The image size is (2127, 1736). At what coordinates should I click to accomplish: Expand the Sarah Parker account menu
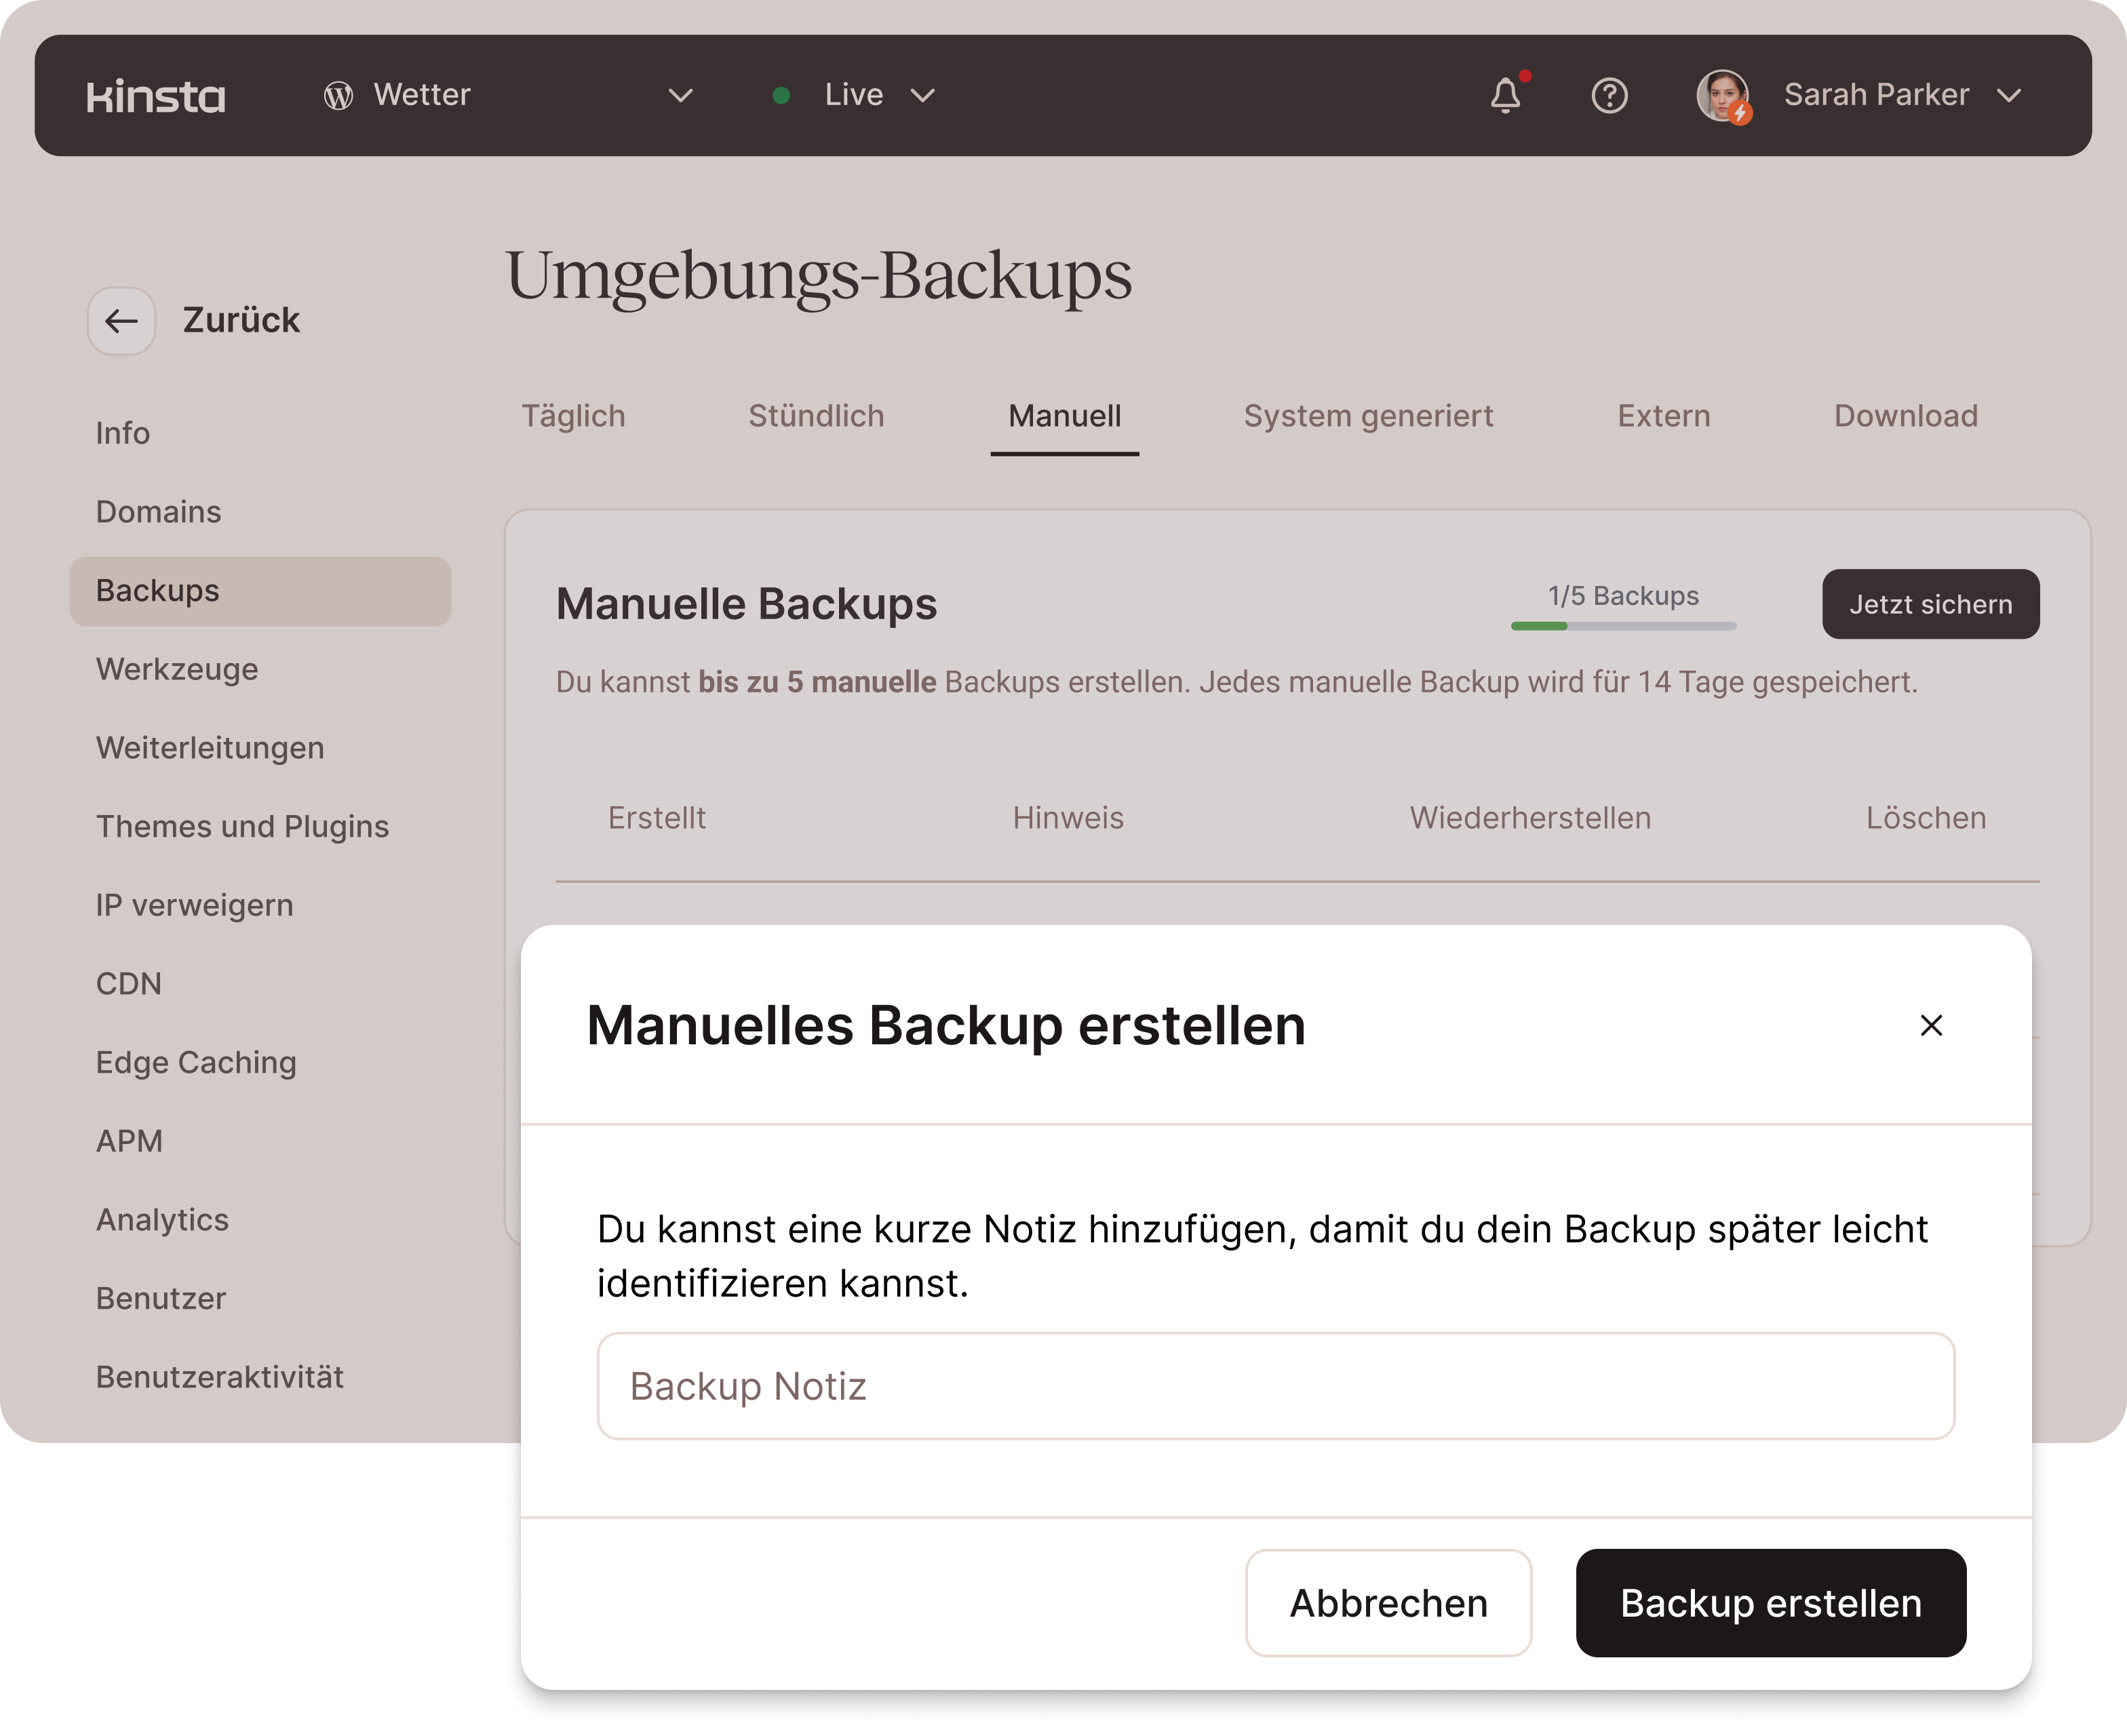coord(2009,96)
